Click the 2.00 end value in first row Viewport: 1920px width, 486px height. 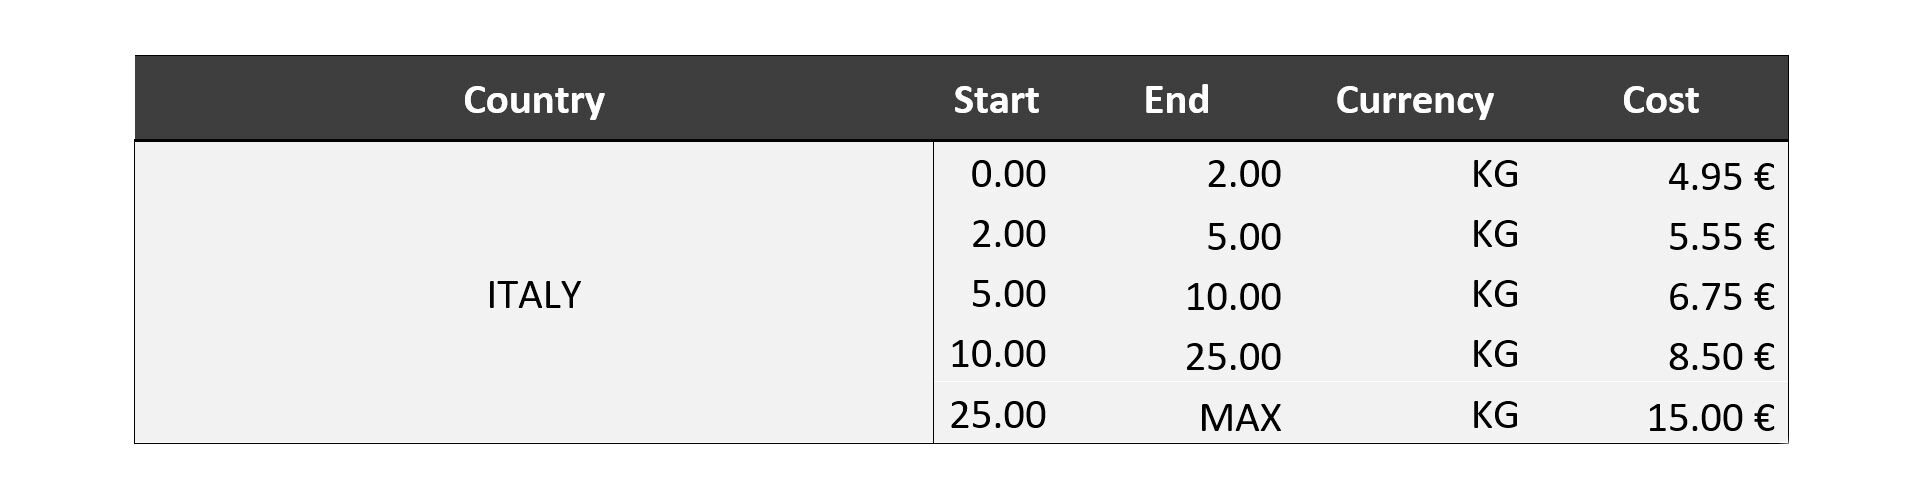pos(1243,174)
